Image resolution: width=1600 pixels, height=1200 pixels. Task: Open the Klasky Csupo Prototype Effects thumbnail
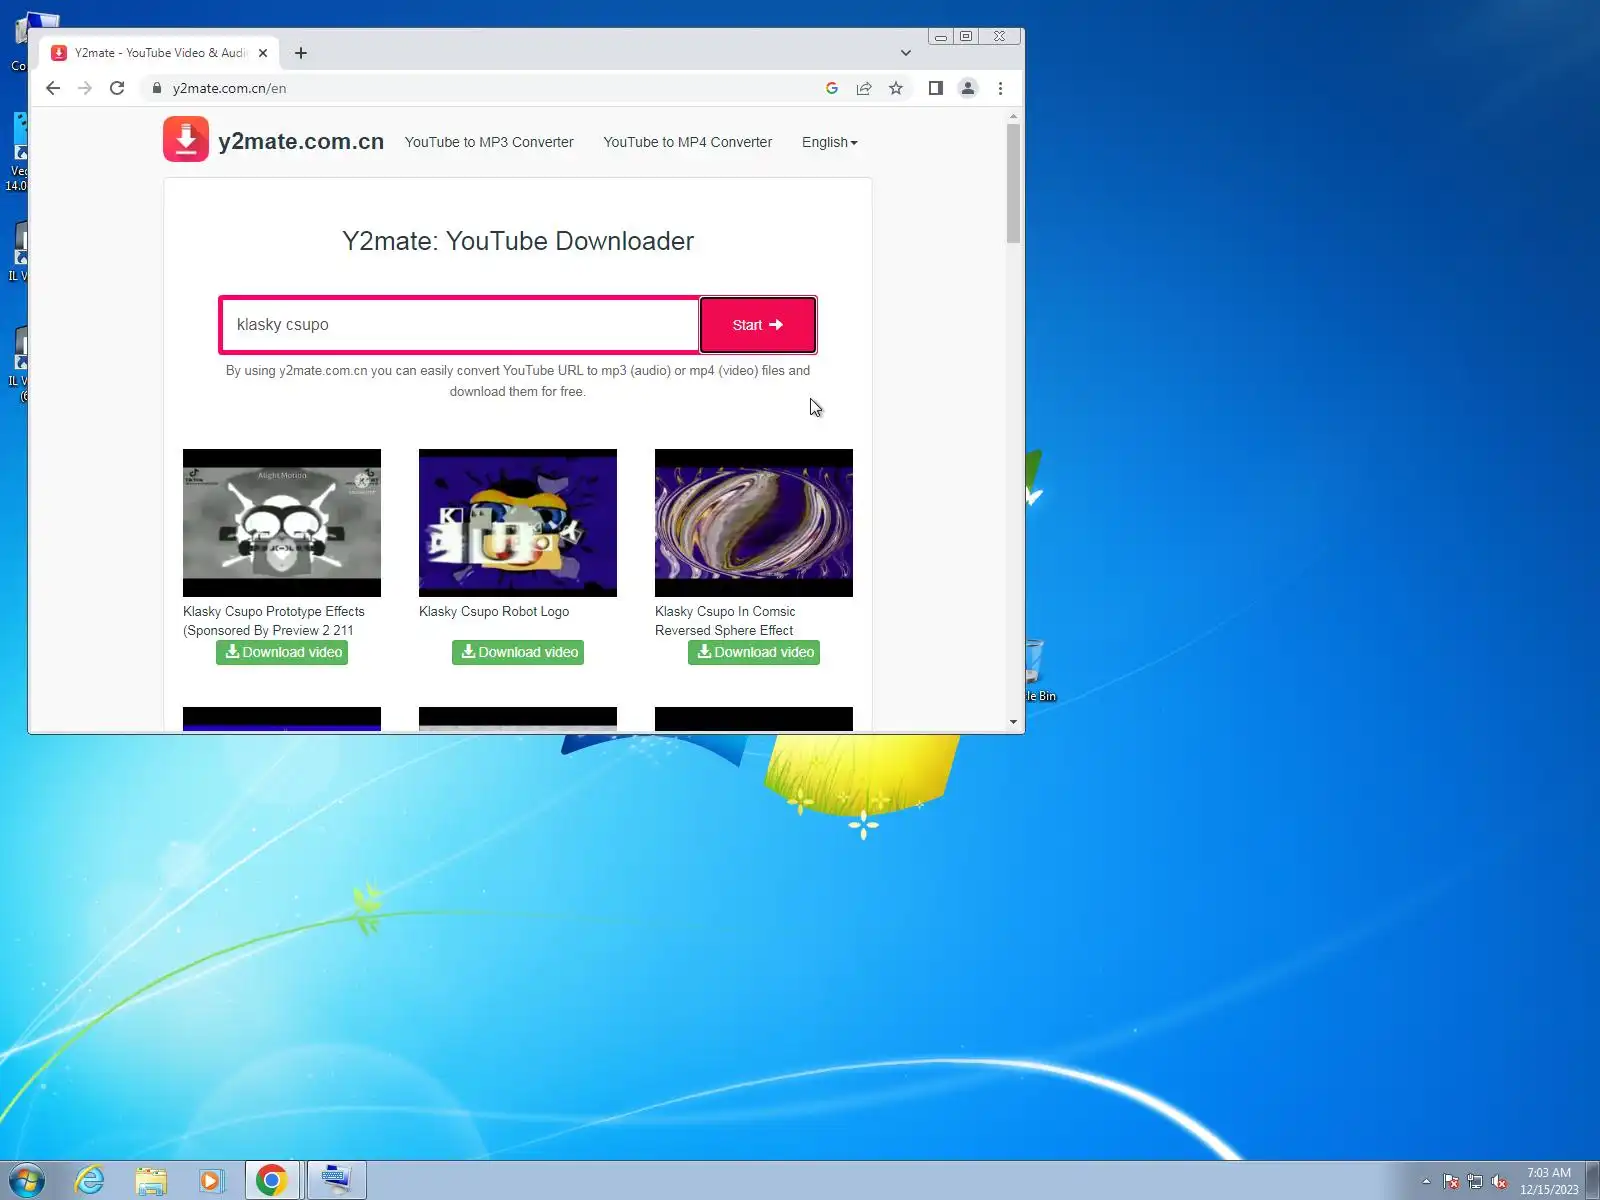(282, 523)
